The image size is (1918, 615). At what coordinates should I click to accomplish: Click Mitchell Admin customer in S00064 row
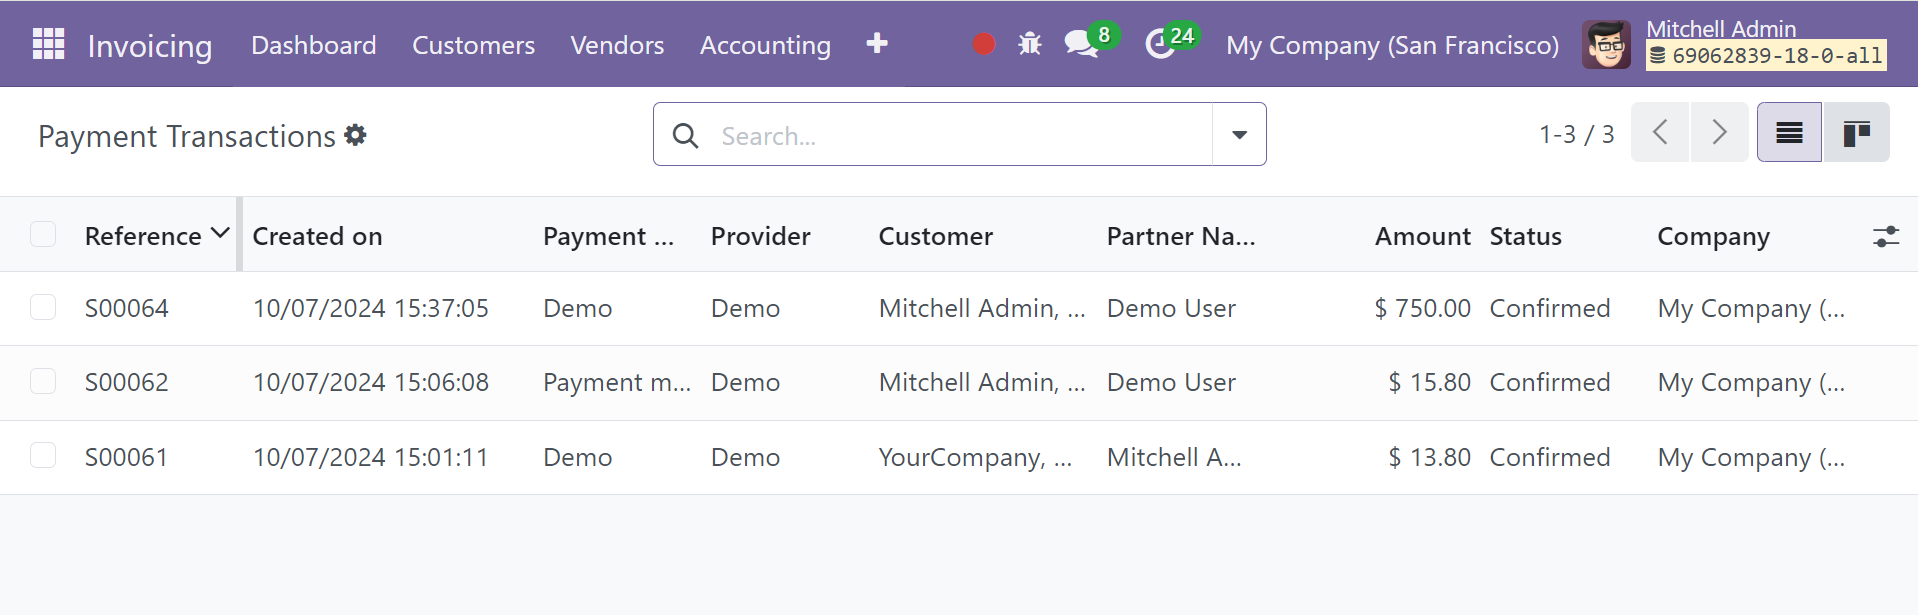[x=982, y=308]
